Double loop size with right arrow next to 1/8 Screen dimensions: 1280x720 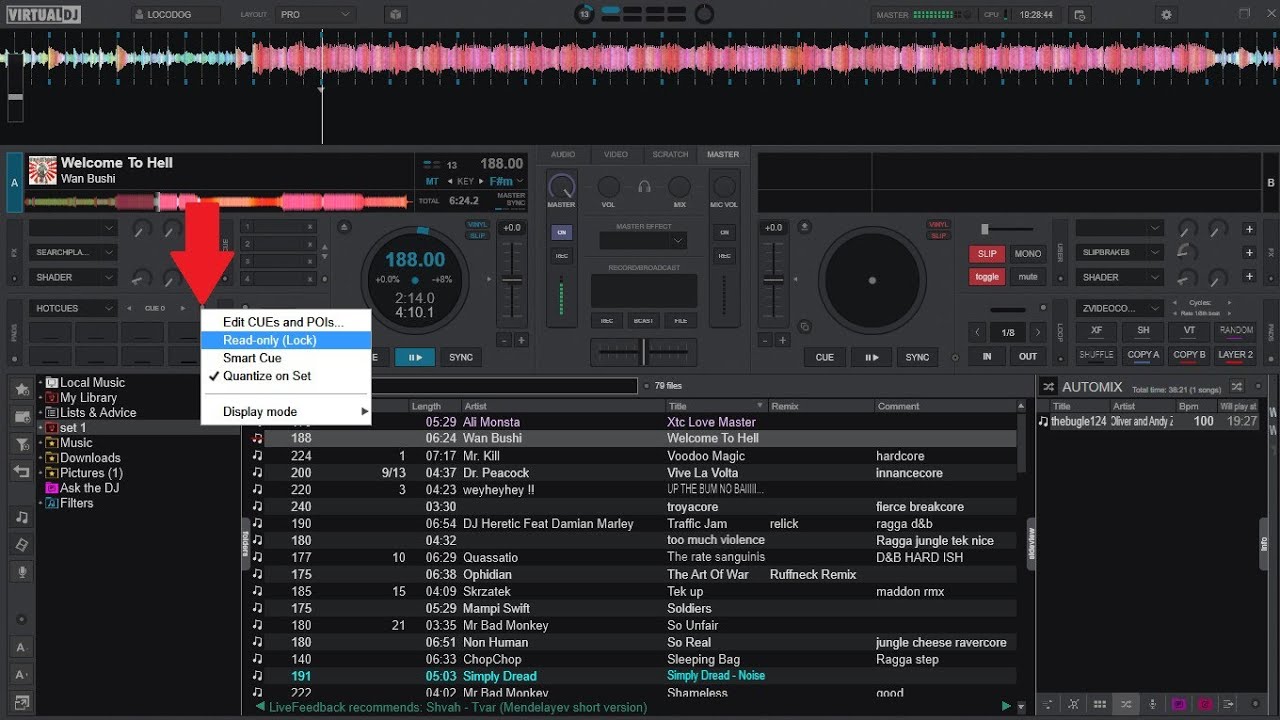[x=1037, y=332]
